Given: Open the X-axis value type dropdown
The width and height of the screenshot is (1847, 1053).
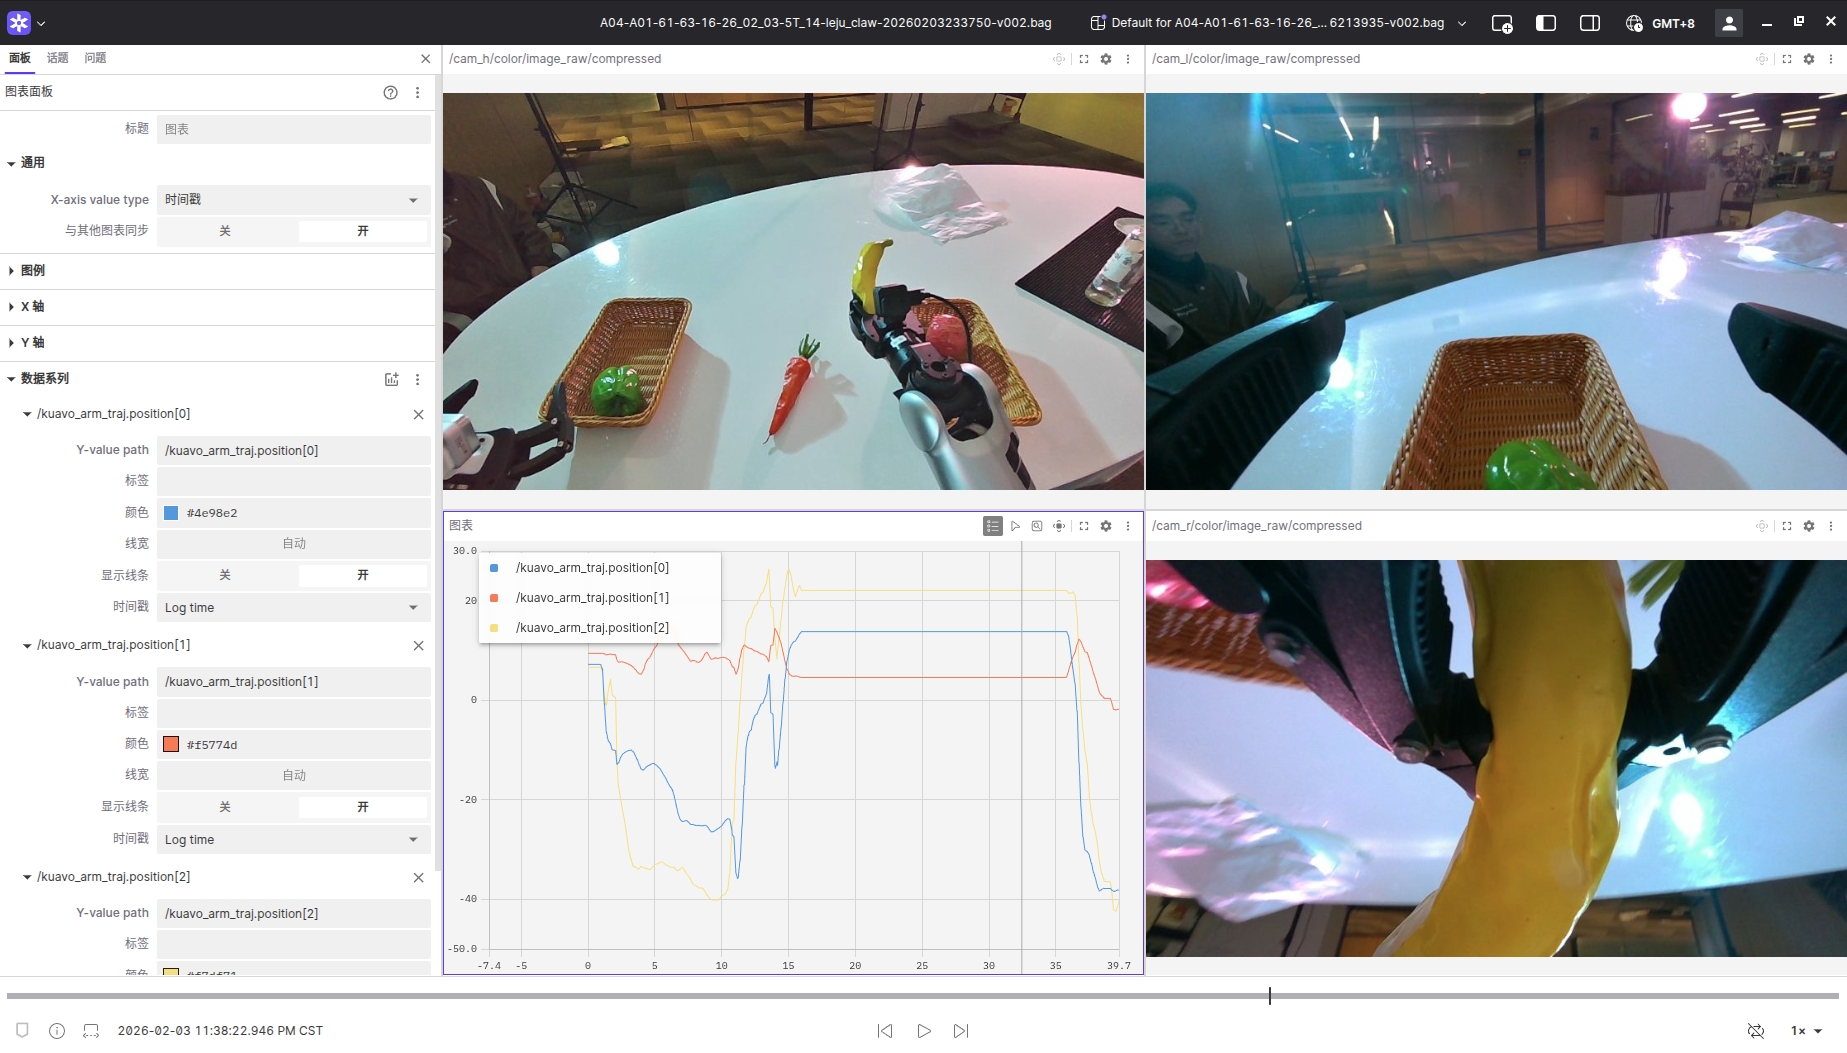Looking at the screenshot, I should (293, 200).
